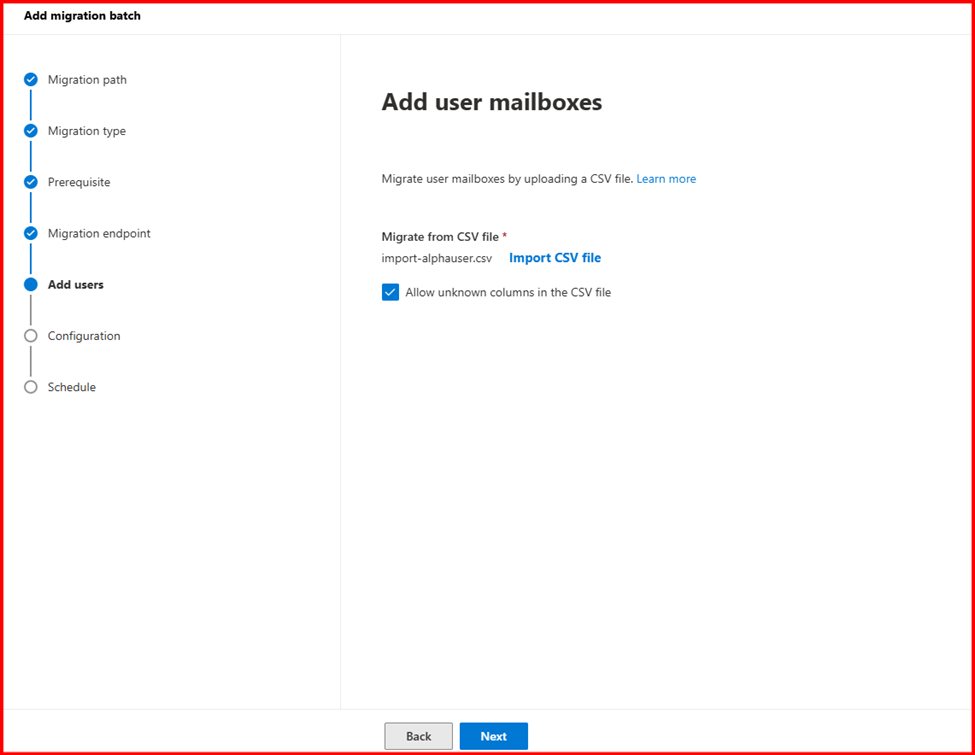Click the import-alphauser.csv file name
This screenshot has width=975, height=755.
(436, 258)
